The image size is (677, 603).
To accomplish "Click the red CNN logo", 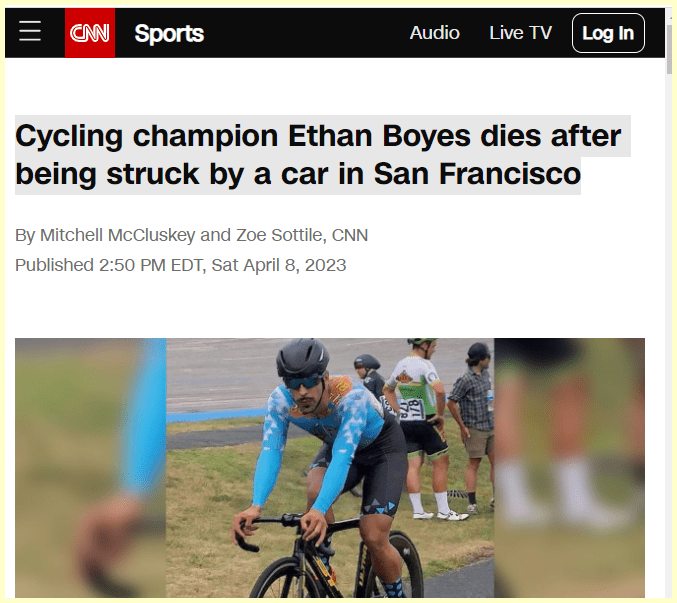I will click(x=90, y=33).
